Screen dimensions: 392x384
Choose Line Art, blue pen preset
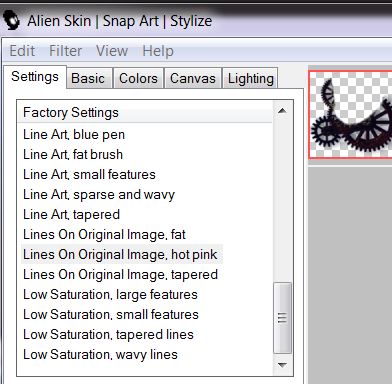(74, 135)
